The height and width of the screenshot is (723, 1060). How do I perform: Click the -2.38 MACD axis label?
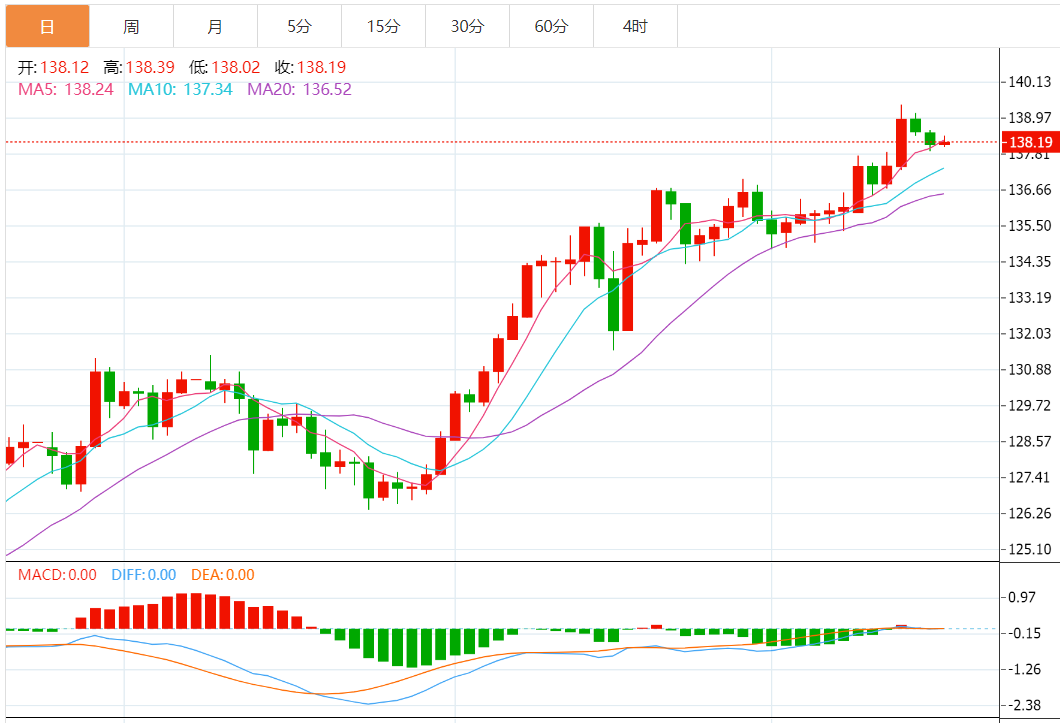[1024, 705]
